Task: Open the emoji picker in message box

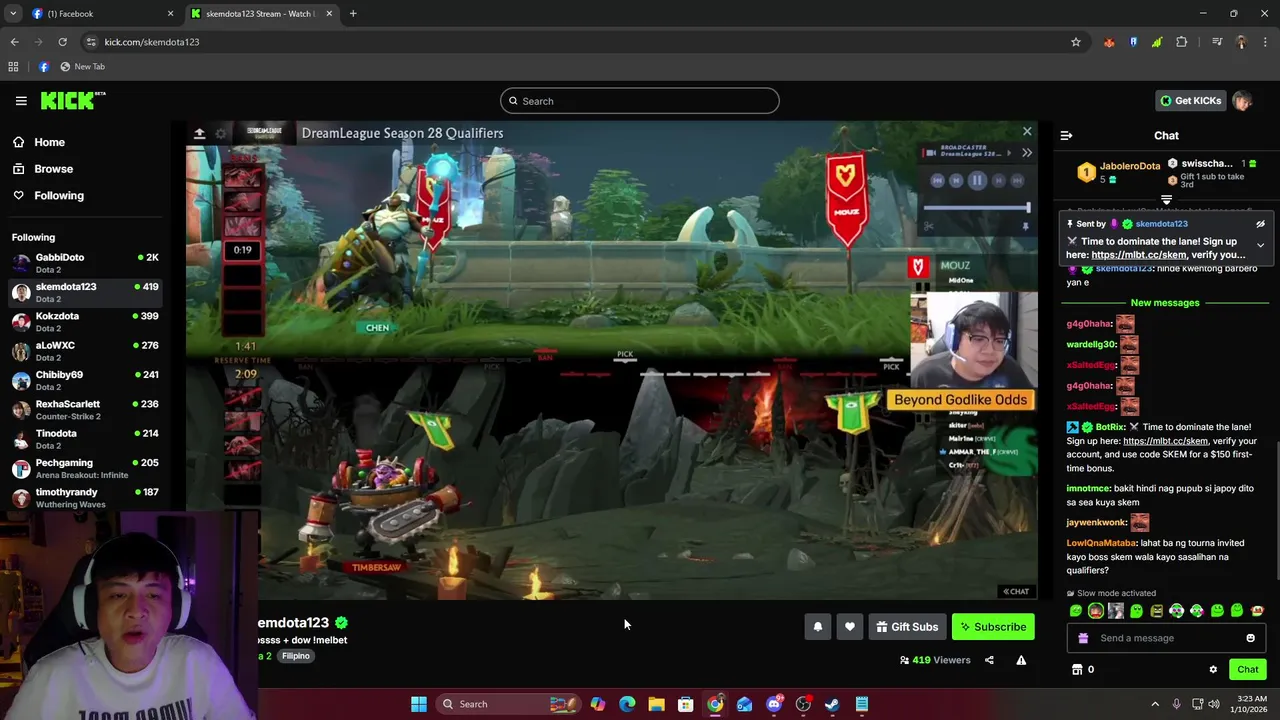Action: pyautogui.click(x=1250, y=638)
